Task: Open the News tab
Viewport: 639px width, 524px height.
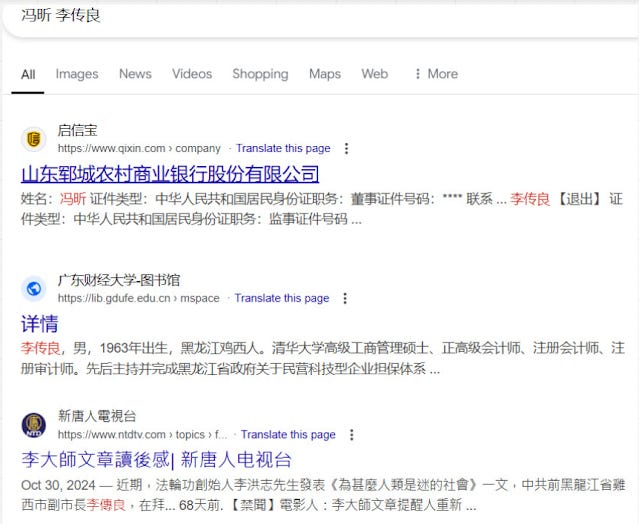Action: click(x=135, y=74)
